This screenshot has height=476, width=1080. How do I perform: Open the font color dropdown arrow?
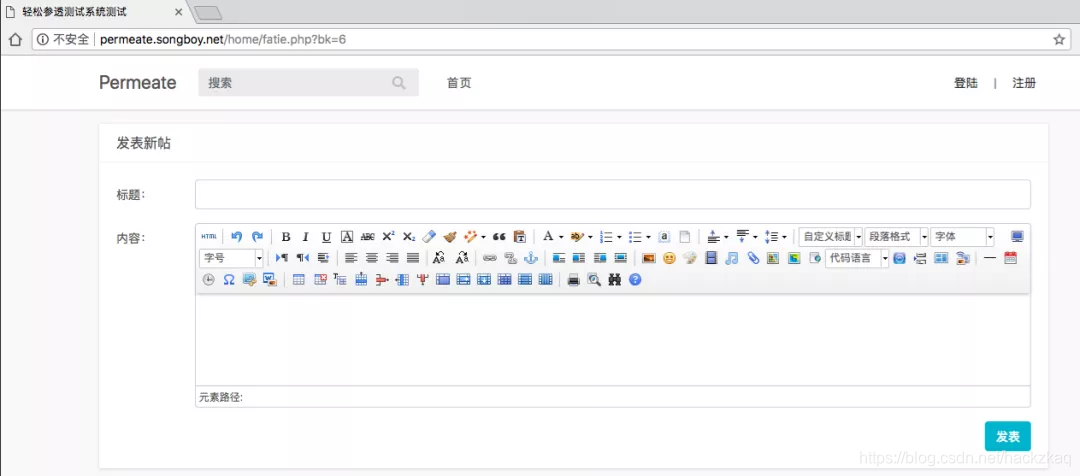561,237
